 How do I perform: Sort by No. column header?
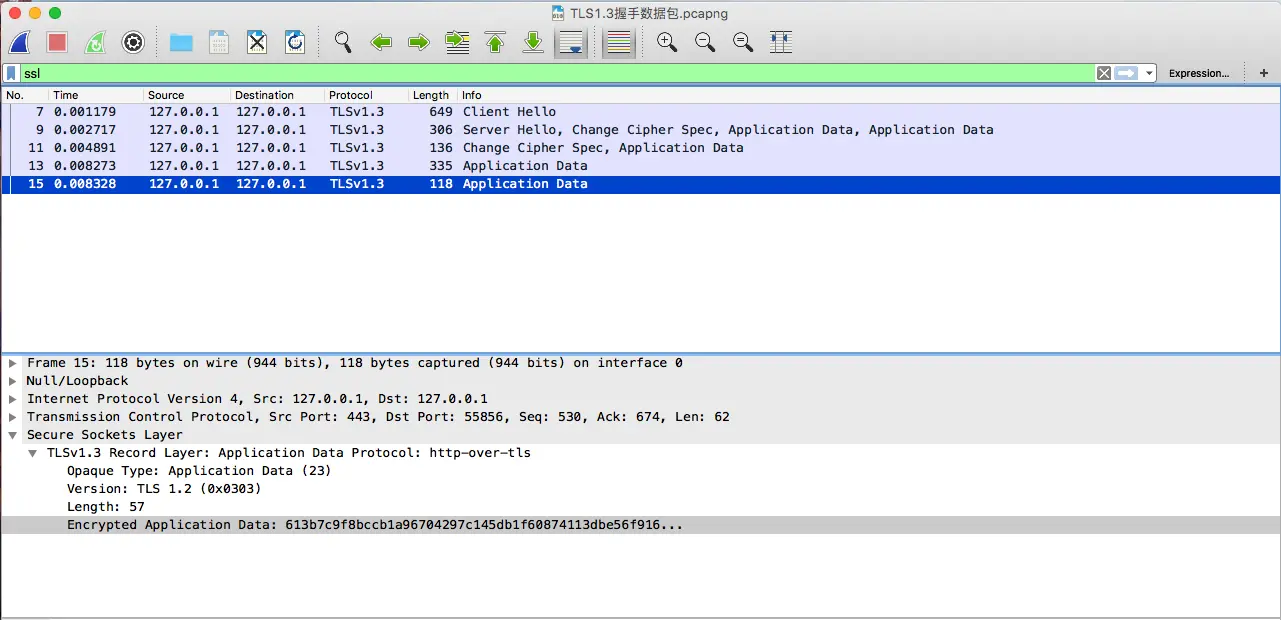click(25, 95)
